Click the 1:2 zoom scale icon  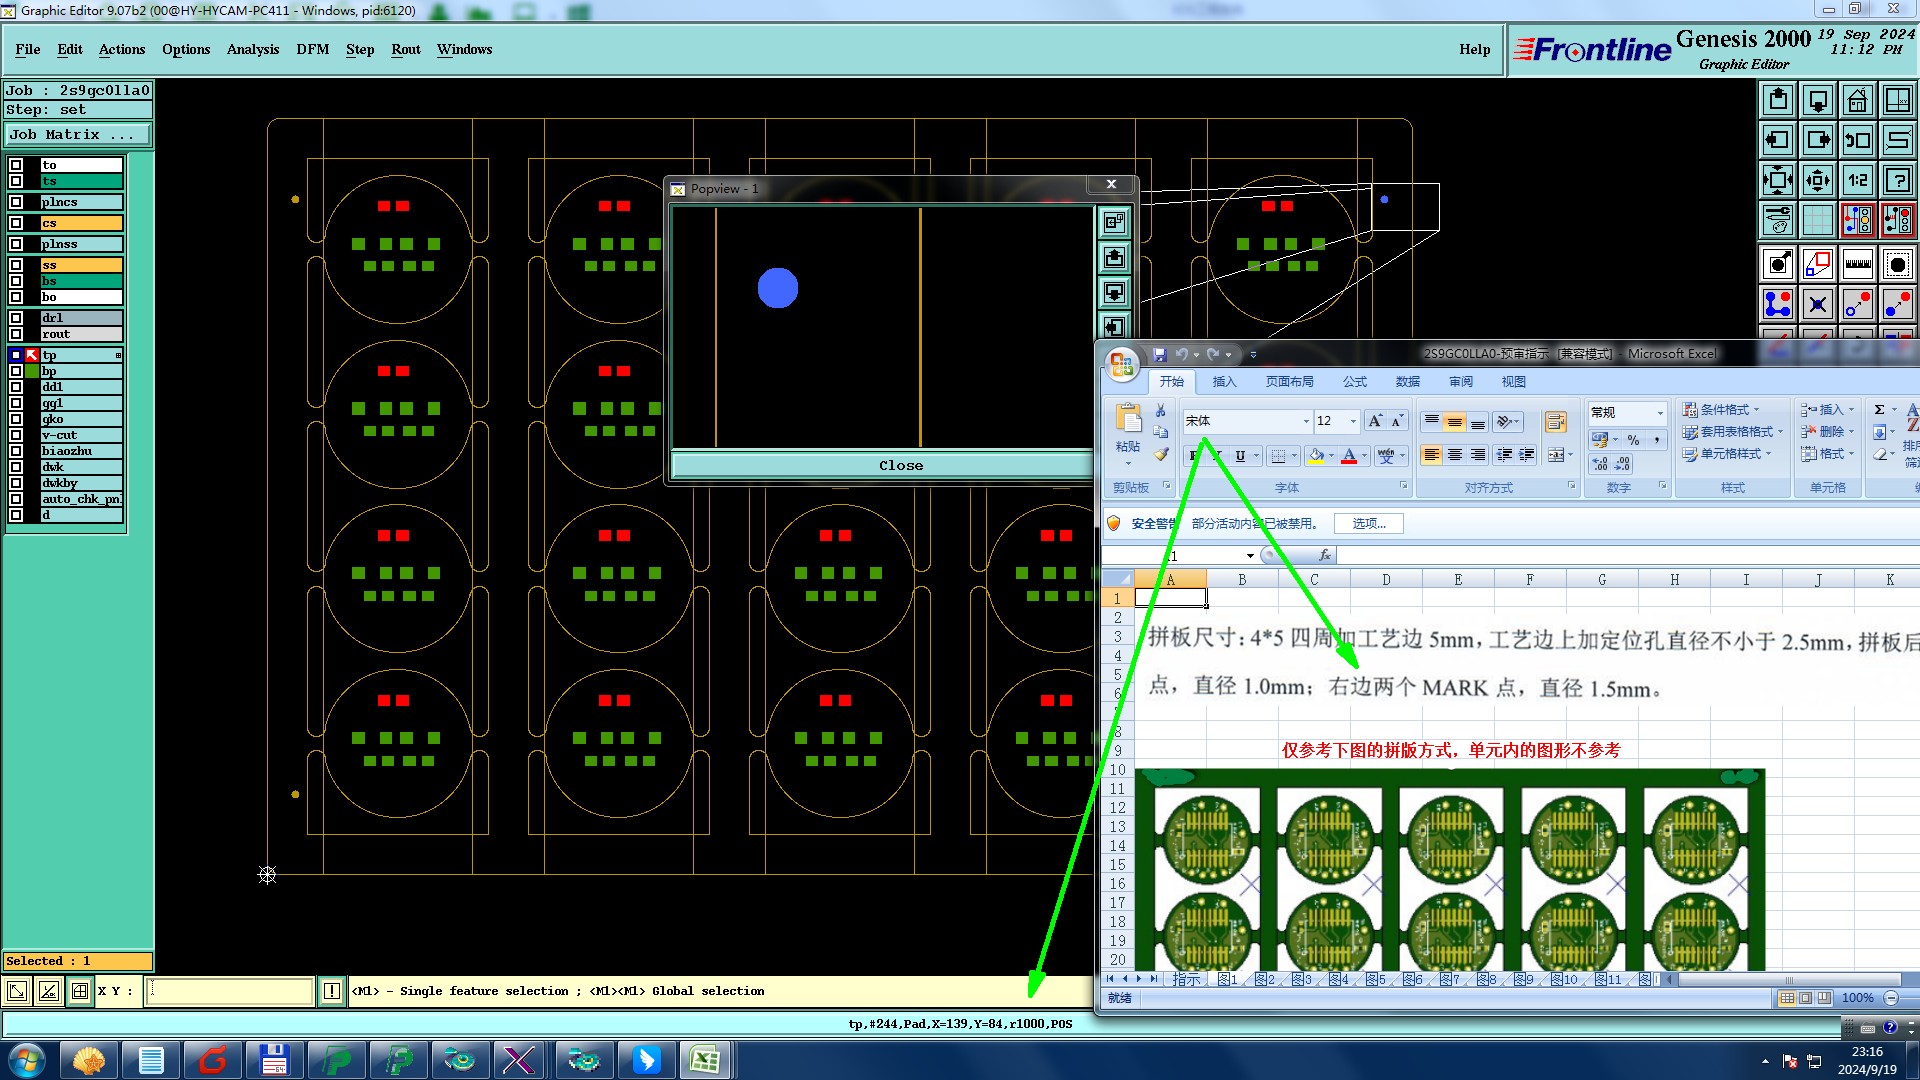click(x=1857, y=180)
